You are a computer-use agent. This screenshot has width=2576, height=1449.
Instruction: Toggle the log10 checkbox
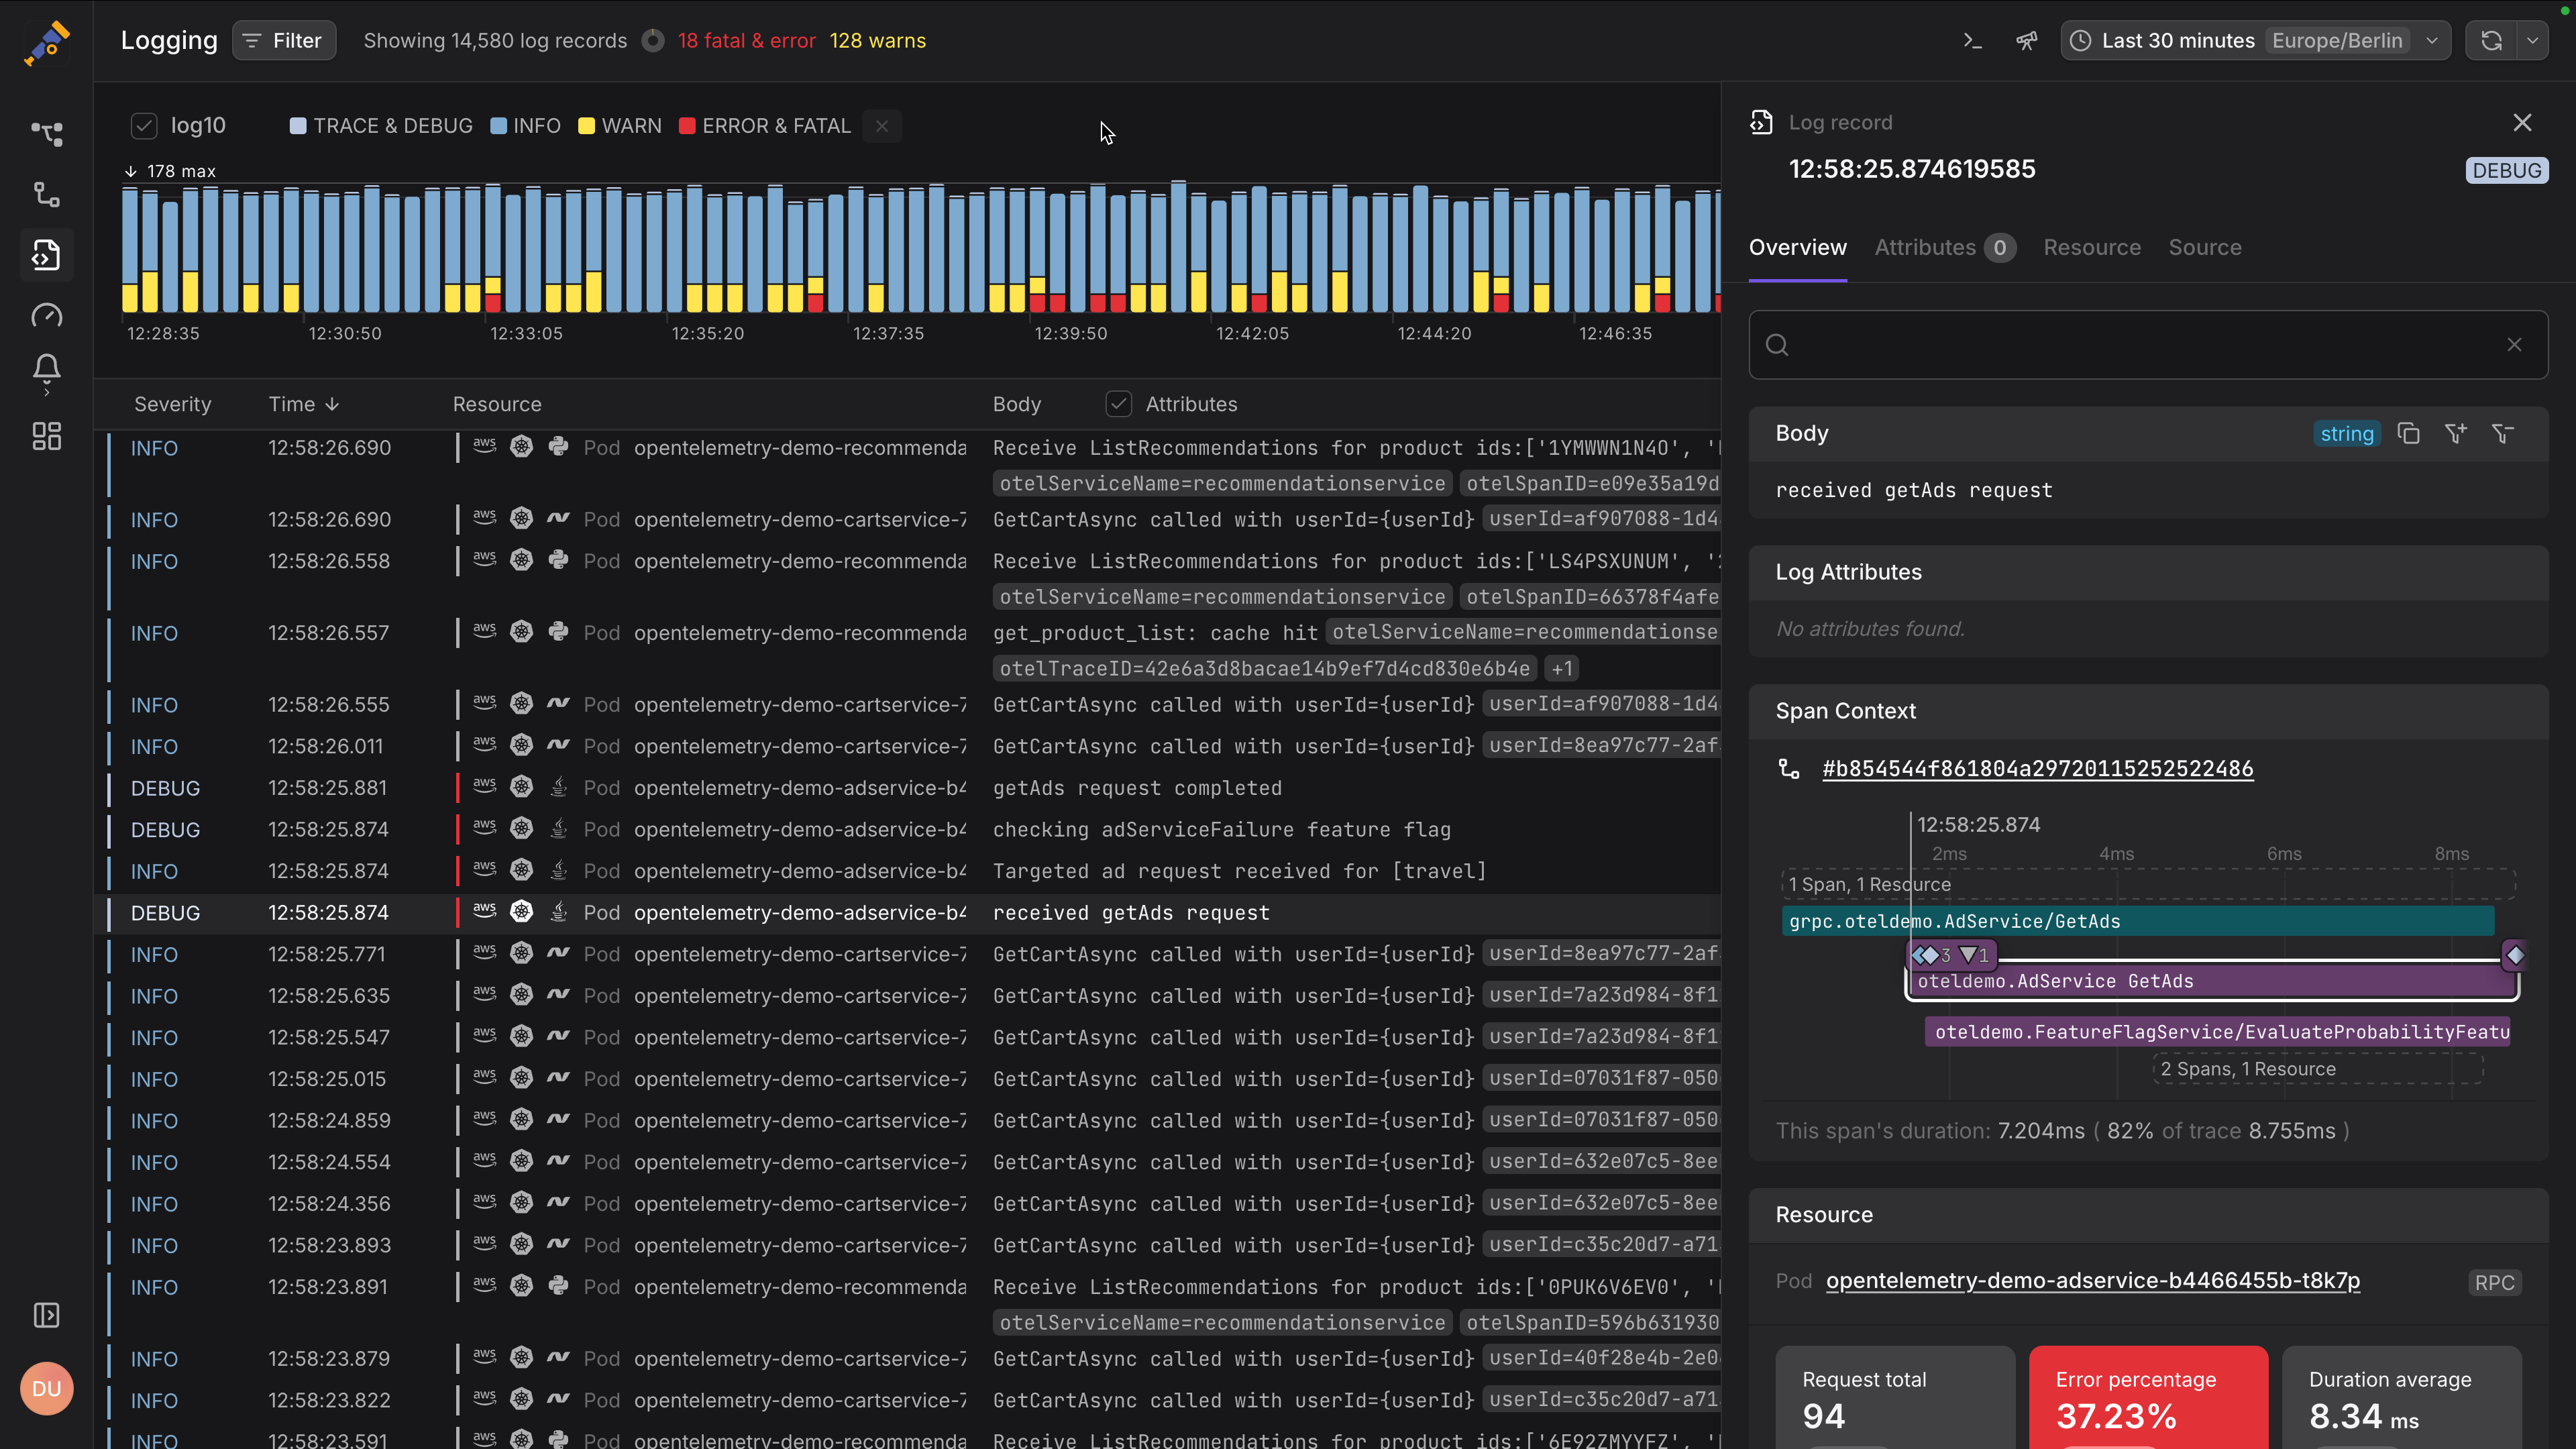point(144,126)
